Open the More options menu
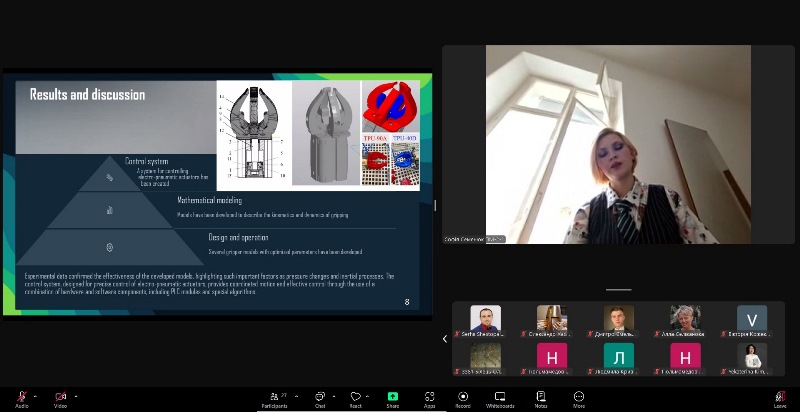The image size is (800, 412). (x=578, y=398)
